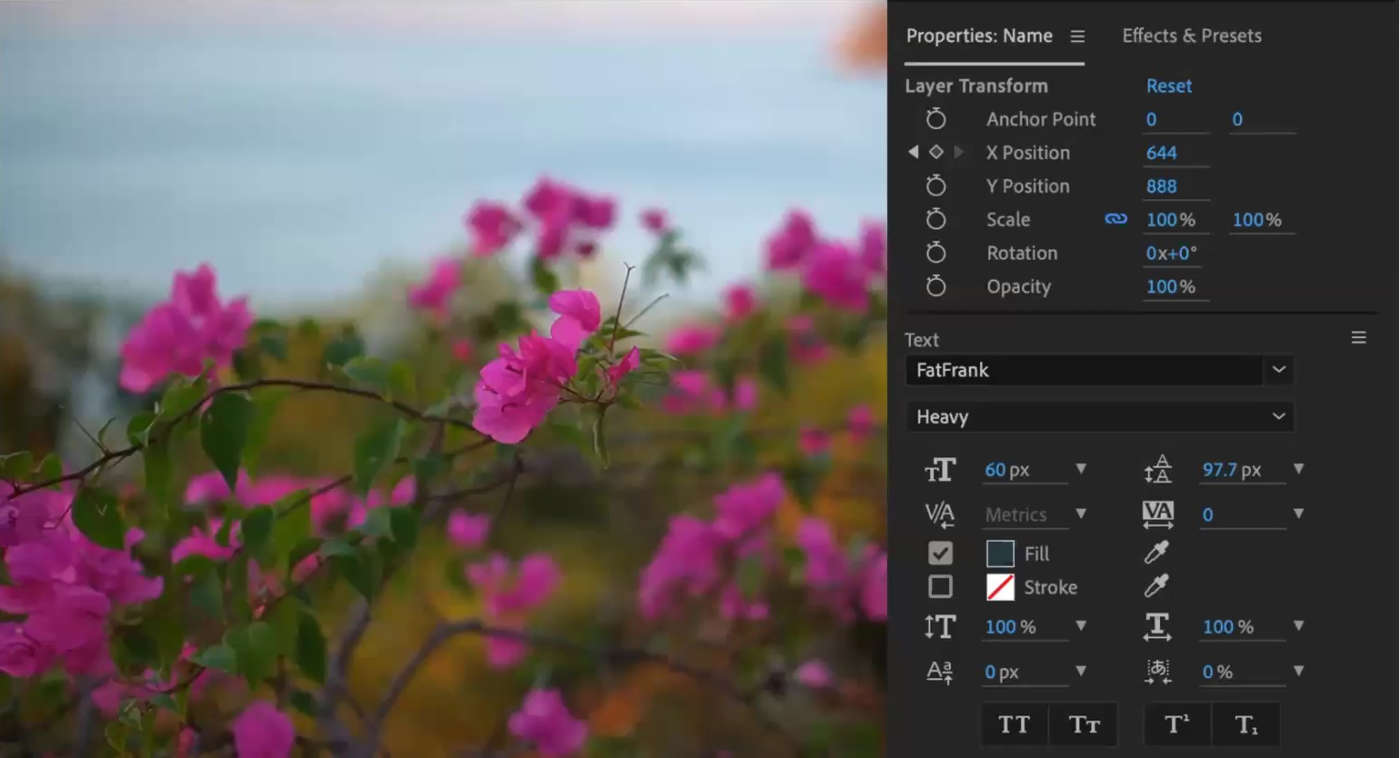Select the Fill eyedropper tool
Viewport: 1400px width, 758px height.
pos(1156,553)
